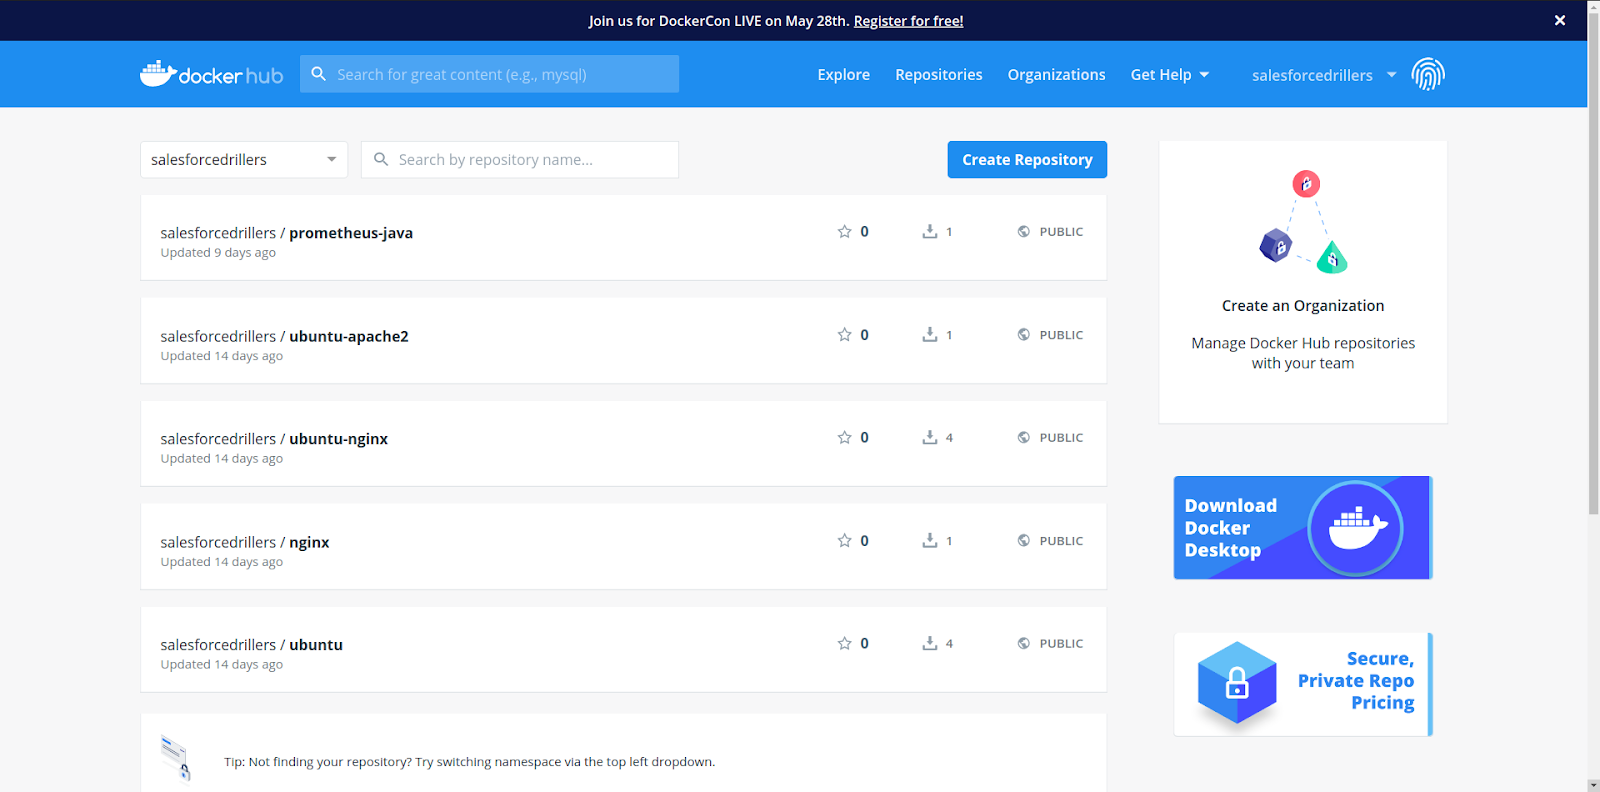Click PUBLIC label on prometheus-java row
This screenshot has height=792, width=1600.
tap(1061, 232)
